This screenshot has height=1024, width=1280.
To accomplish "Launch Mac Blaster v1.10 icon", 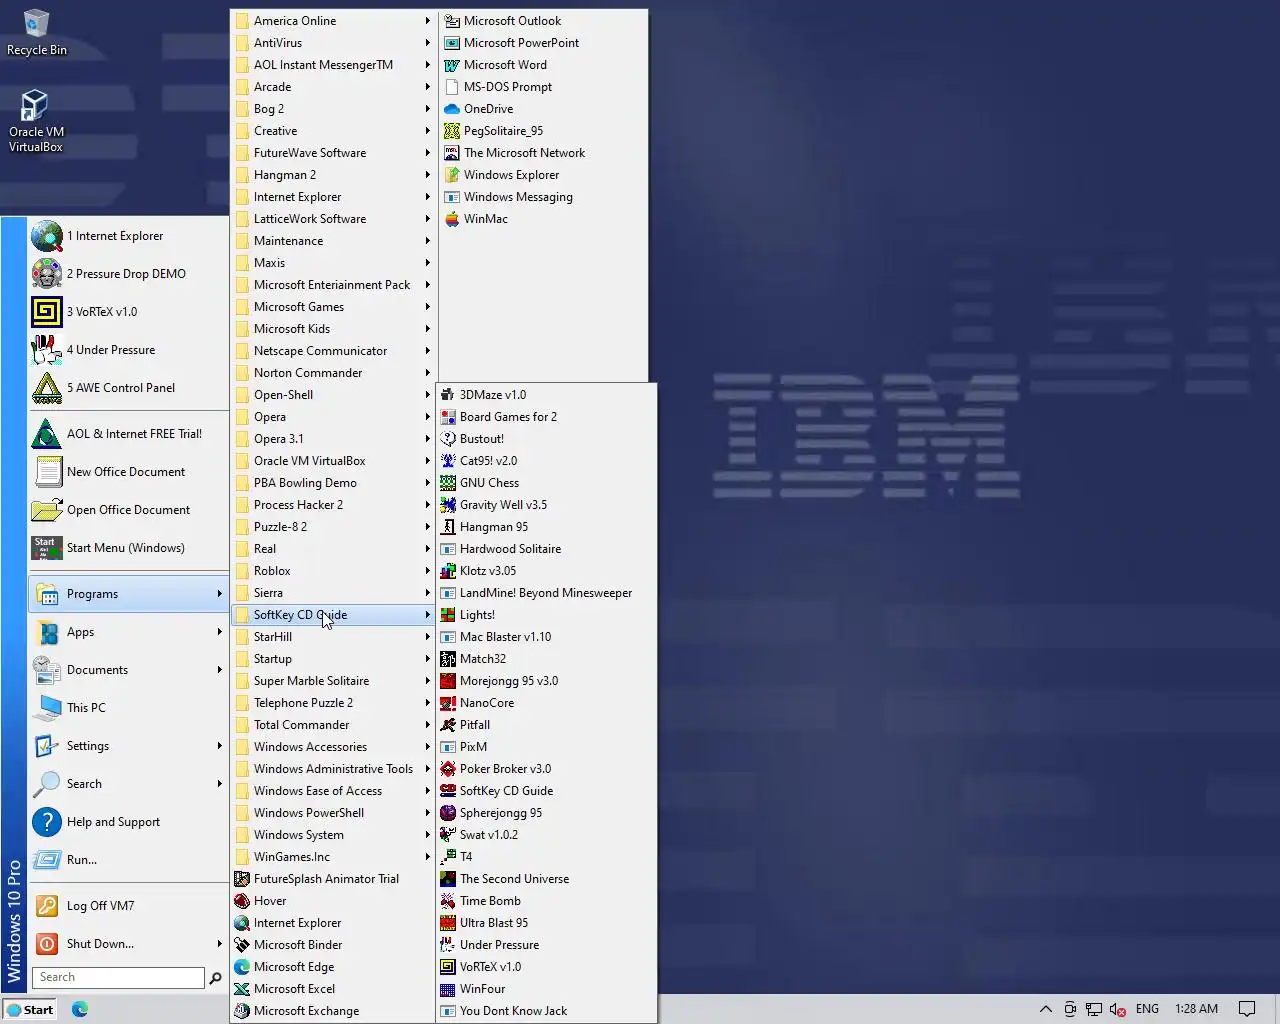I will coord(448,637).
